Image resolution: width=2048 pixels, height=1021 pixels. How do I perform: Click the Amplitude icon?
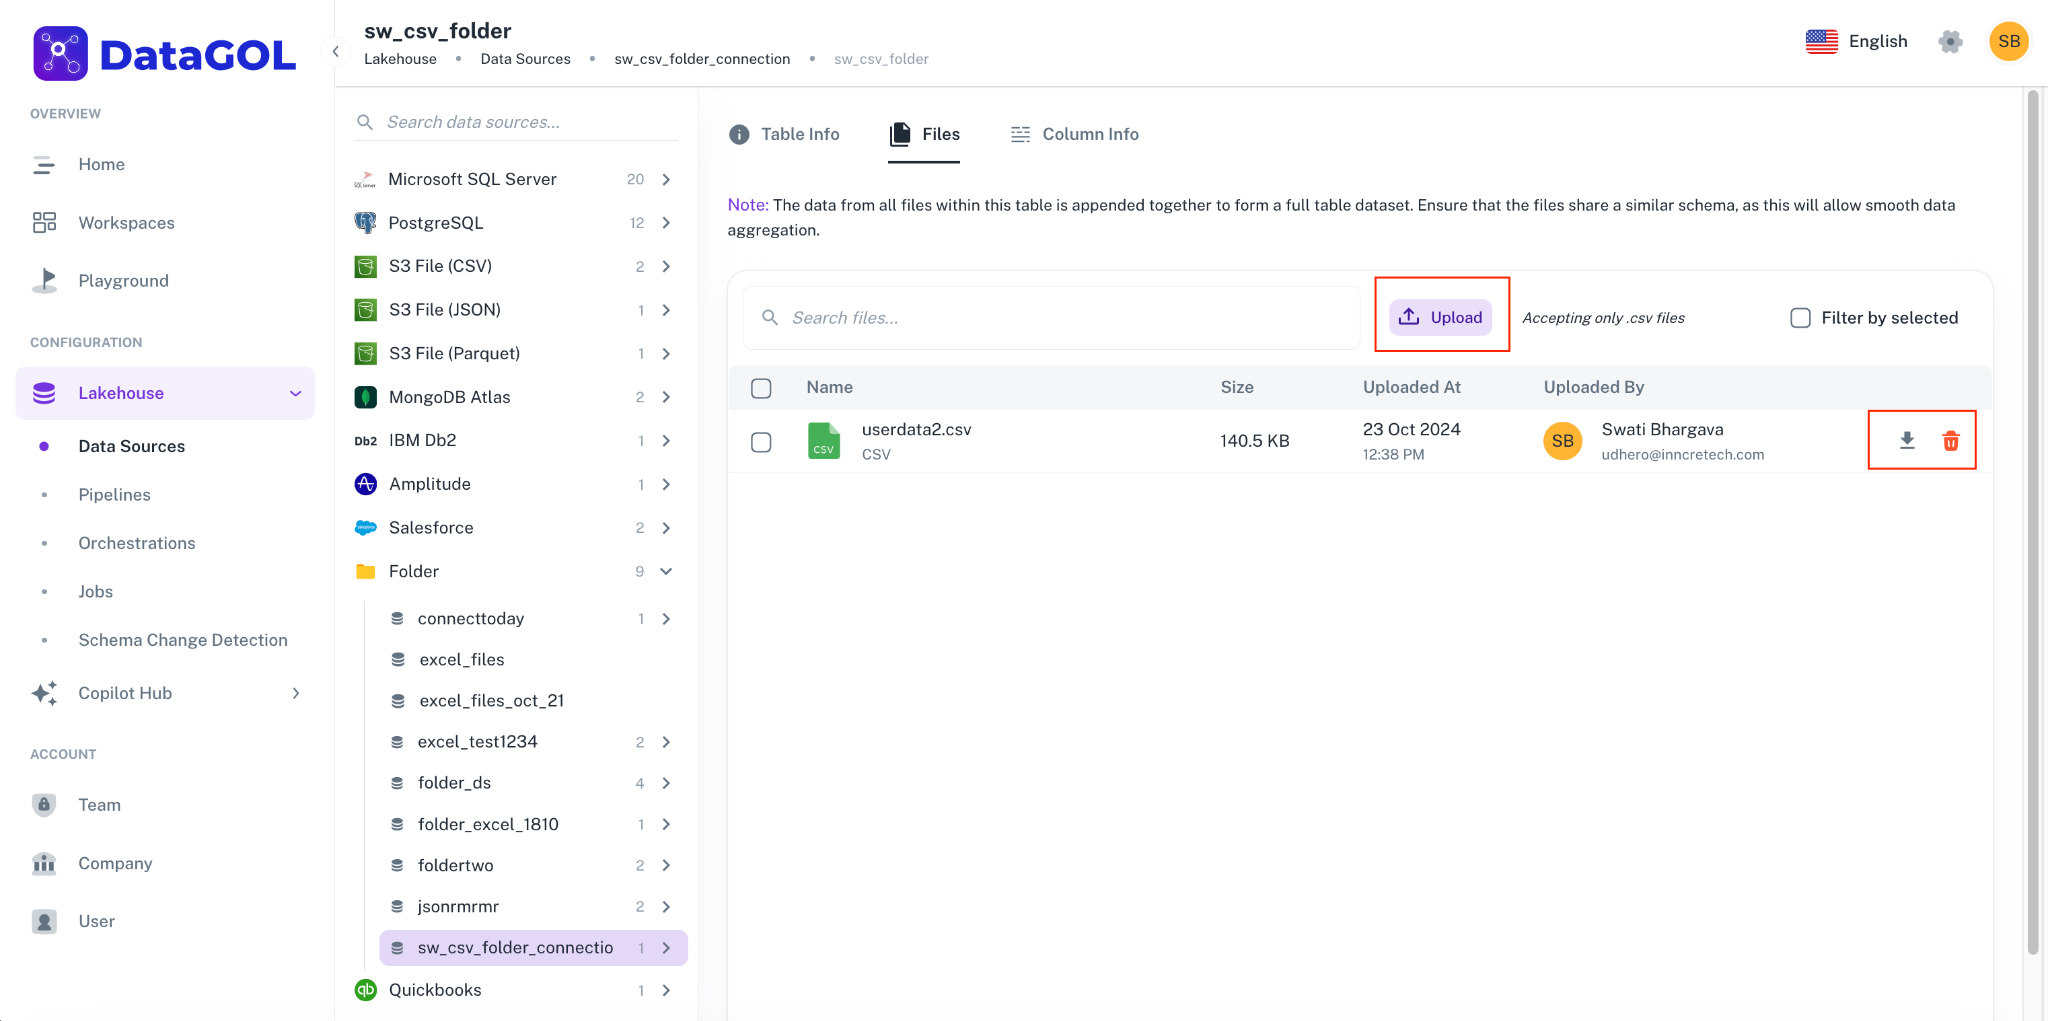tap(365, 484)
